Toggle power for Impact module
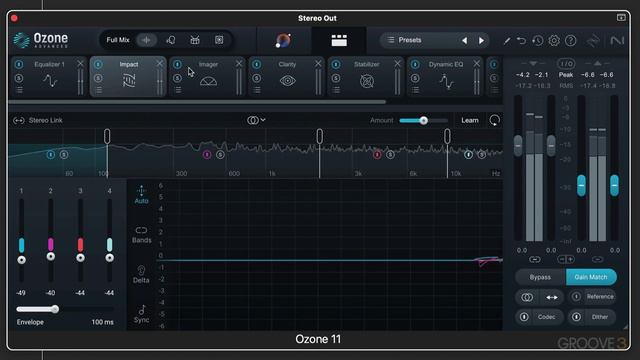Viewport: 640px width, 360px height. coord(98,64)
